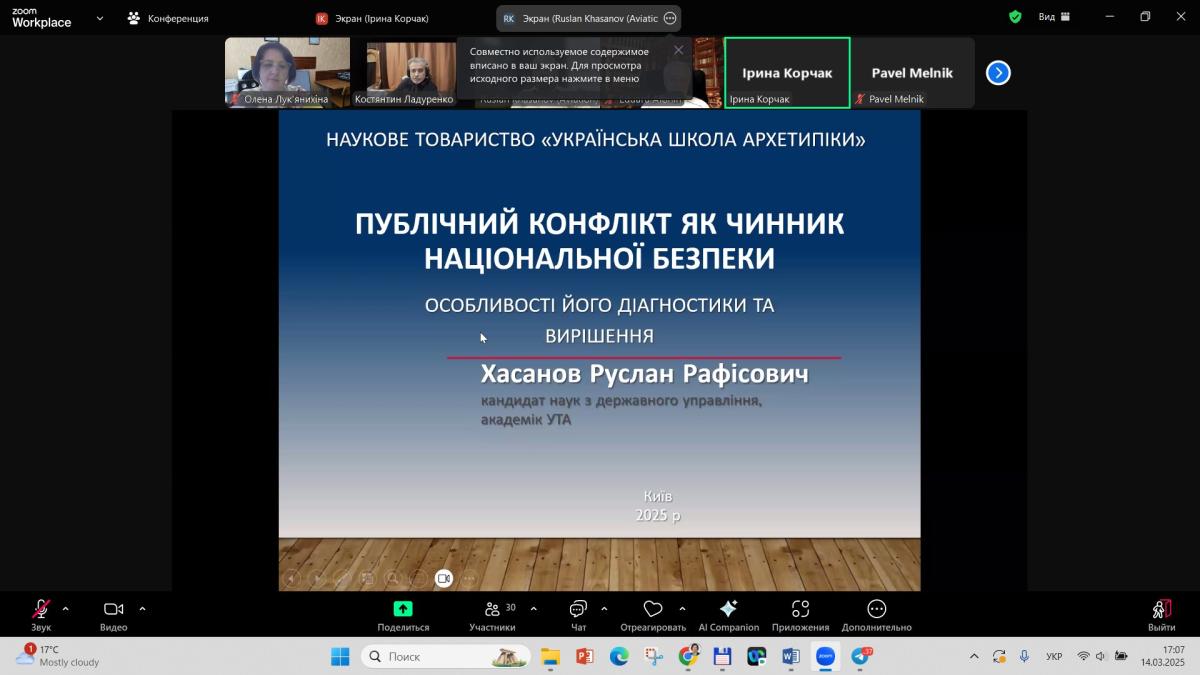
Task: Open the Приложения apps panel
Action: (800, 609)
